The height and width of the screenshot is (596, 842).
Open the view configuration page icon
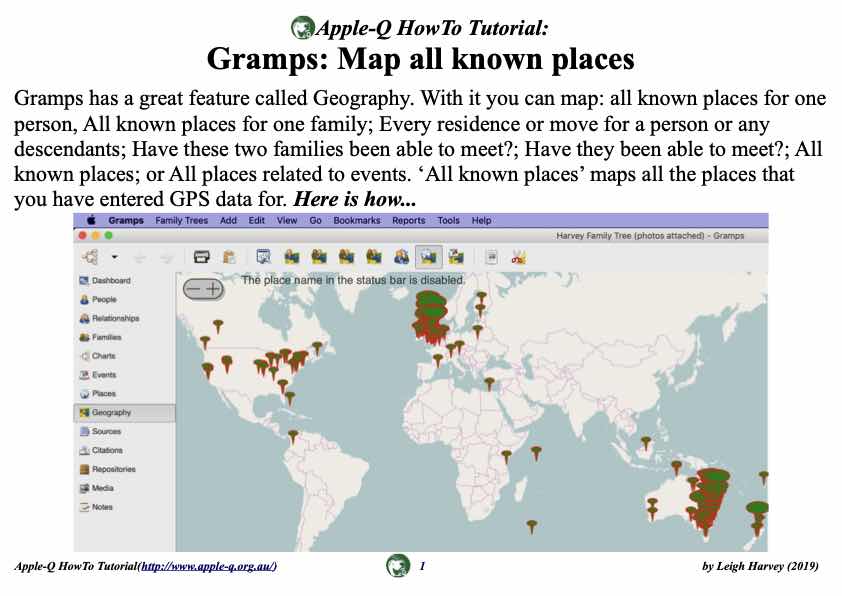(491, 257)
